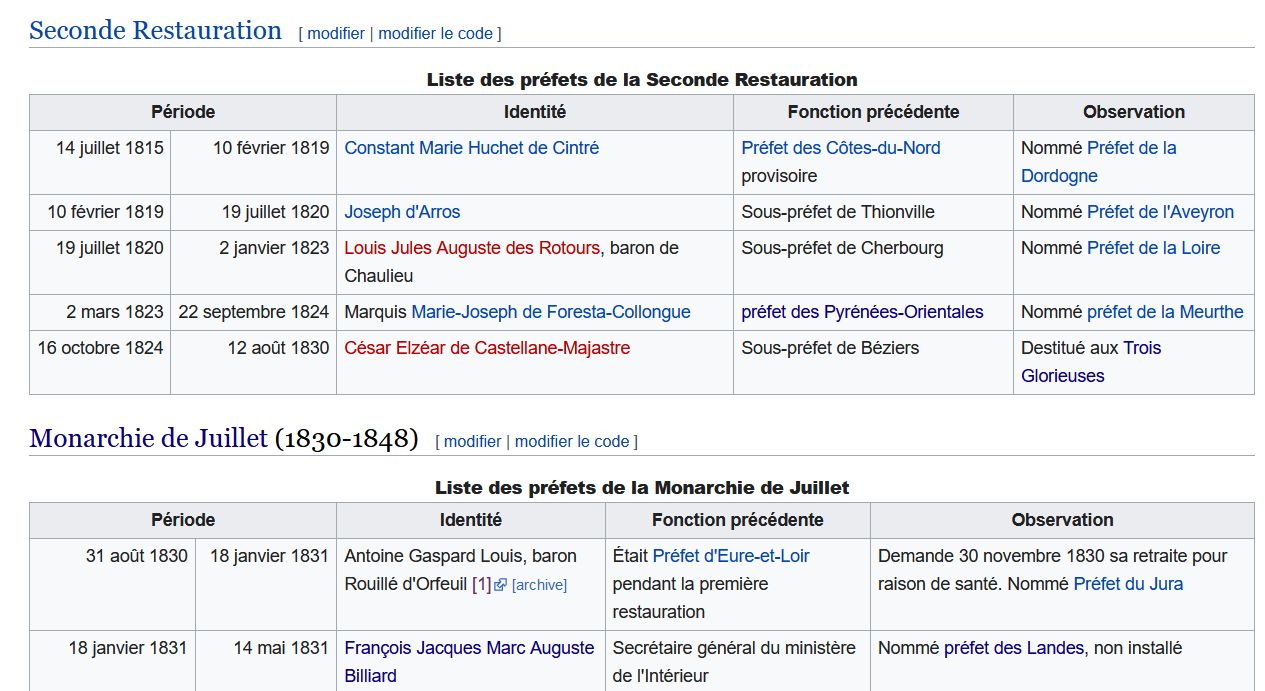Viewport: 1265px width, 691px height.
Task: Follow Préfet de la Dordogne link
Action: [1098, 162]
